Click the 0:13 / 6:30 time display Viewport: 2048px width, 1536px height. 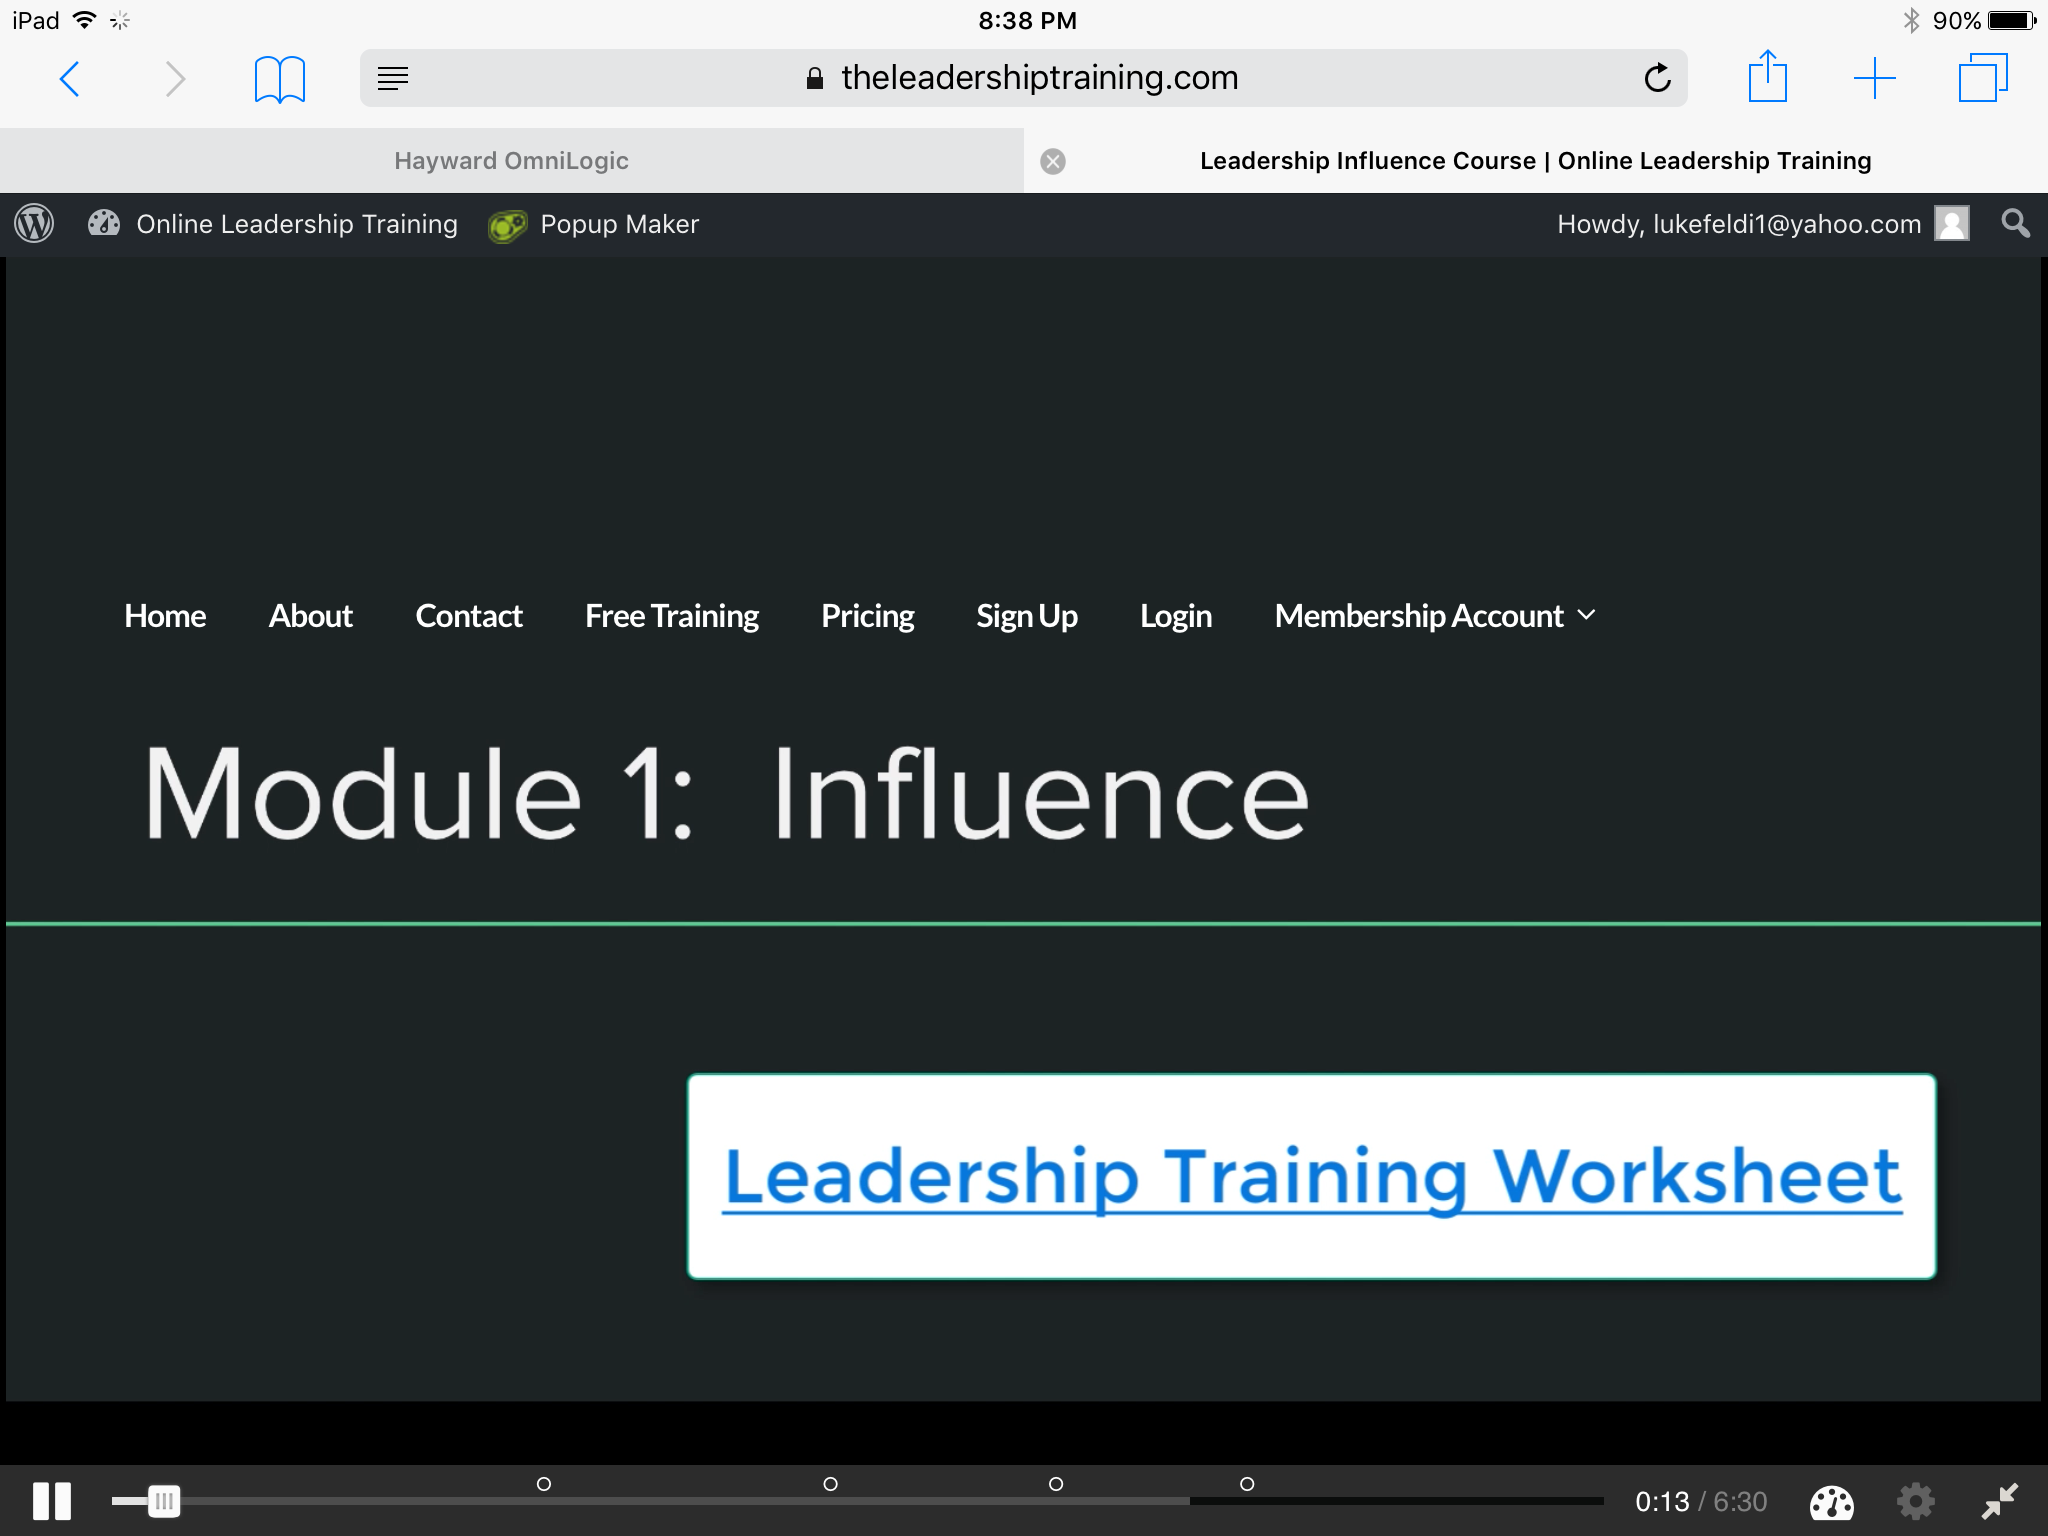tap(1701, 1502)
